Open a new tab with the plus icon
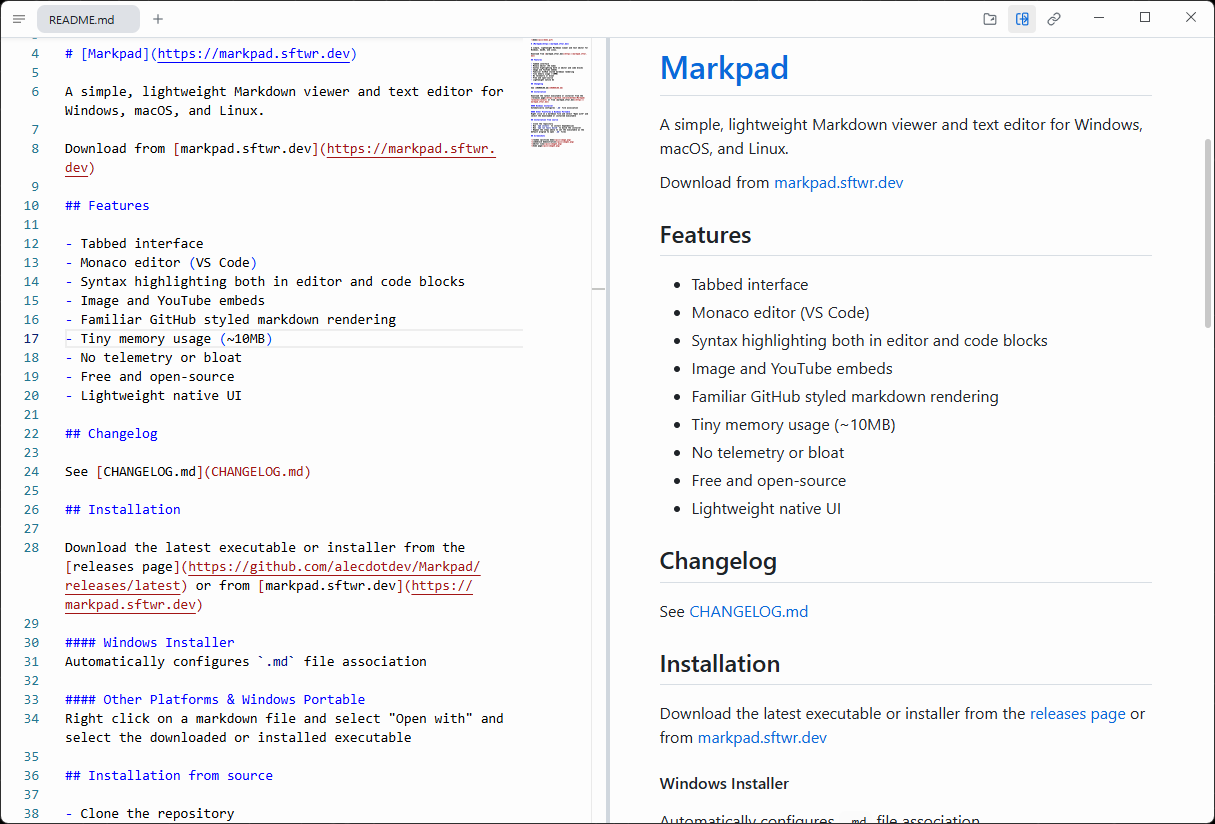Image resolution: width=1215 pixels, height=824 pixels. [157, 18]
